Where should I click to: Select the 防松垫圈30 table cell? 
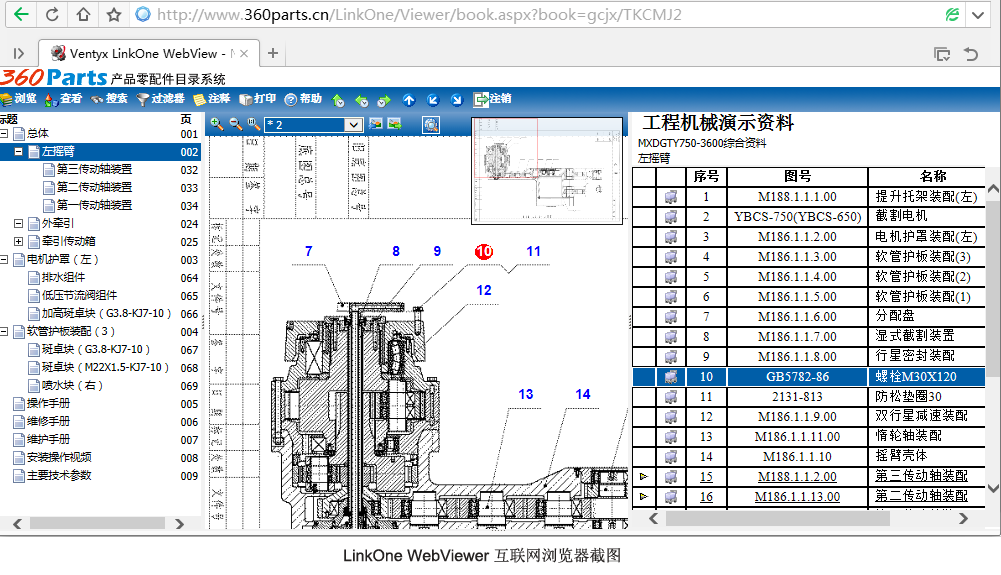tap(926, 396)
